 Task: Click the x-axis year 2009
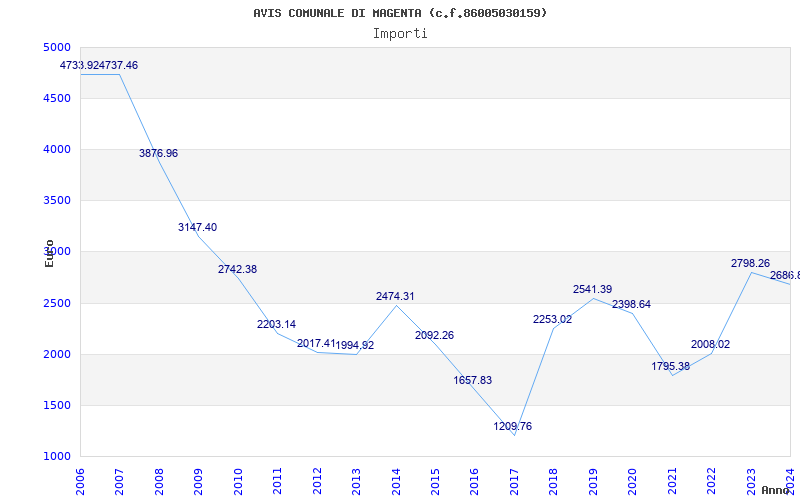click(198, 482)
